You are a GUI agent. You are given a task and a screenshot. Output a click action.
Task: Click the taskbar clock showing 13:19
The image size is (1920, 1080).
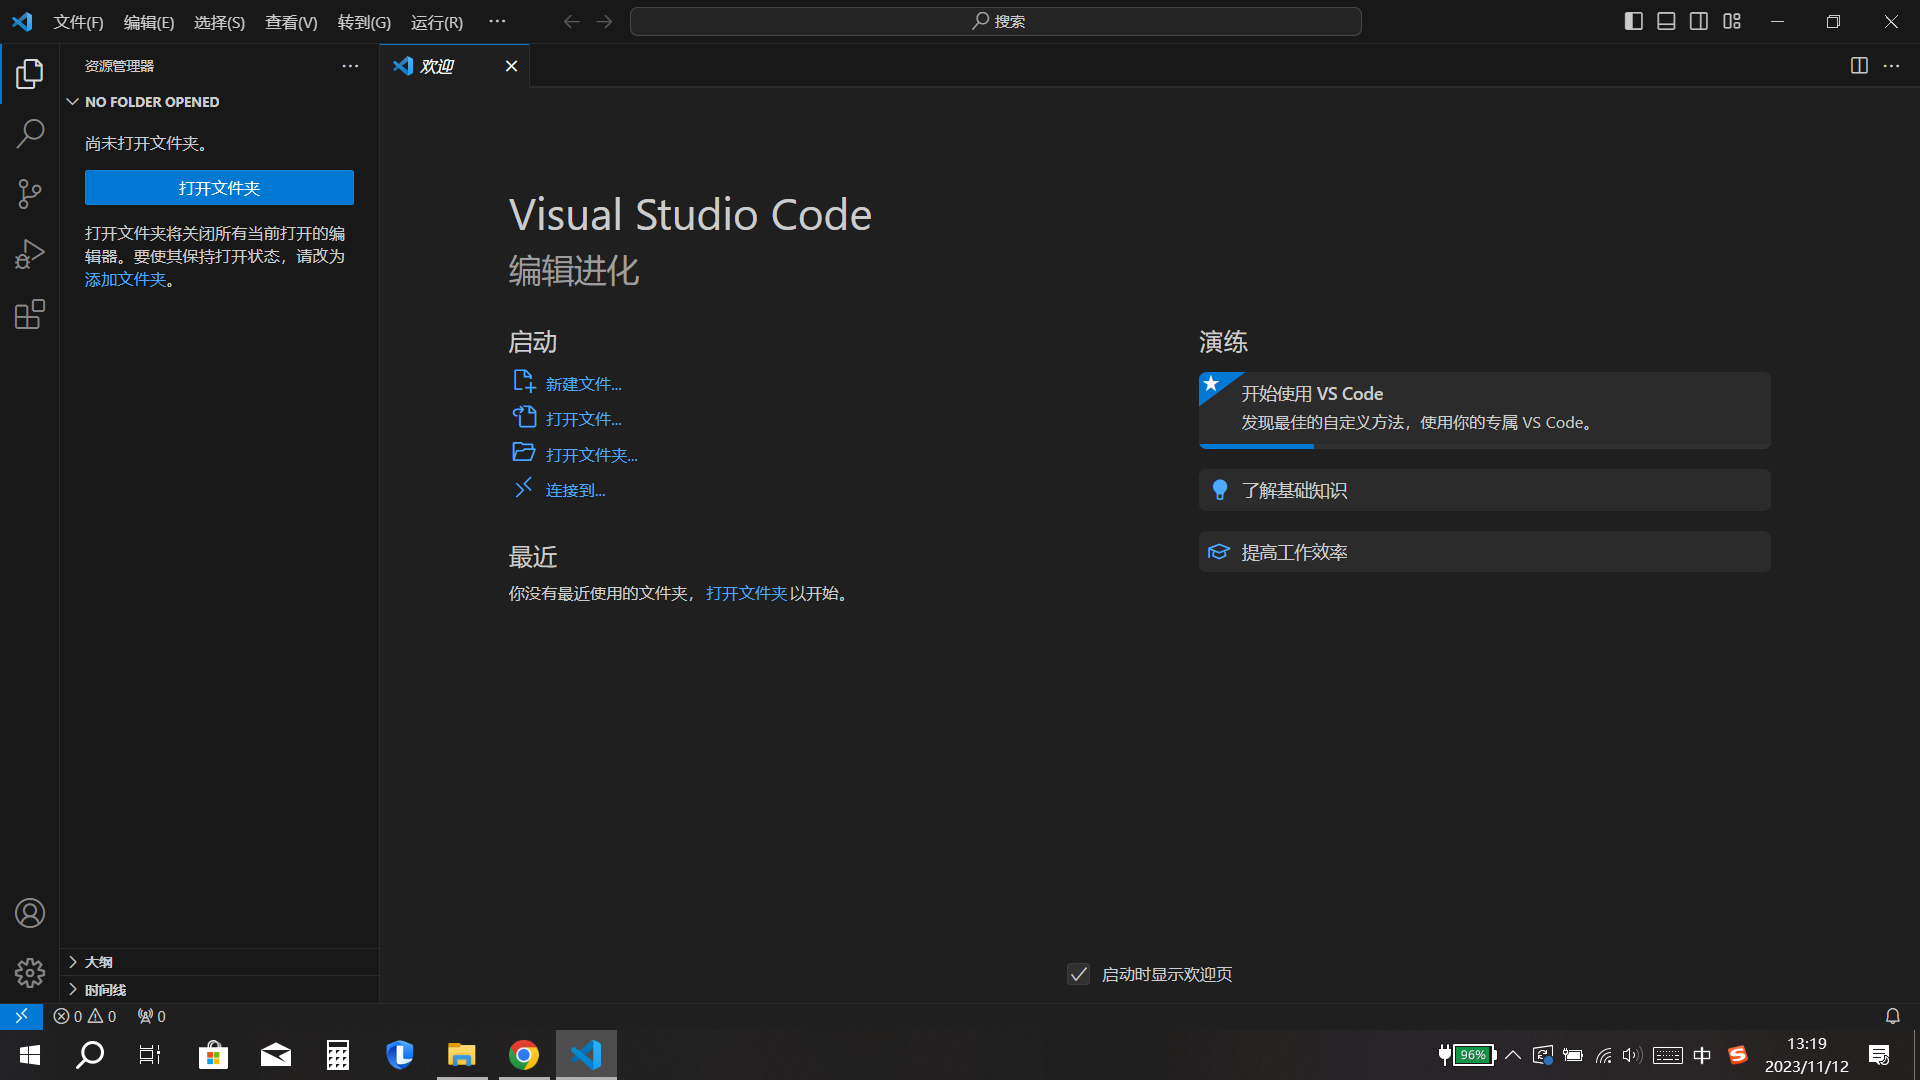pos(1806,1055)
